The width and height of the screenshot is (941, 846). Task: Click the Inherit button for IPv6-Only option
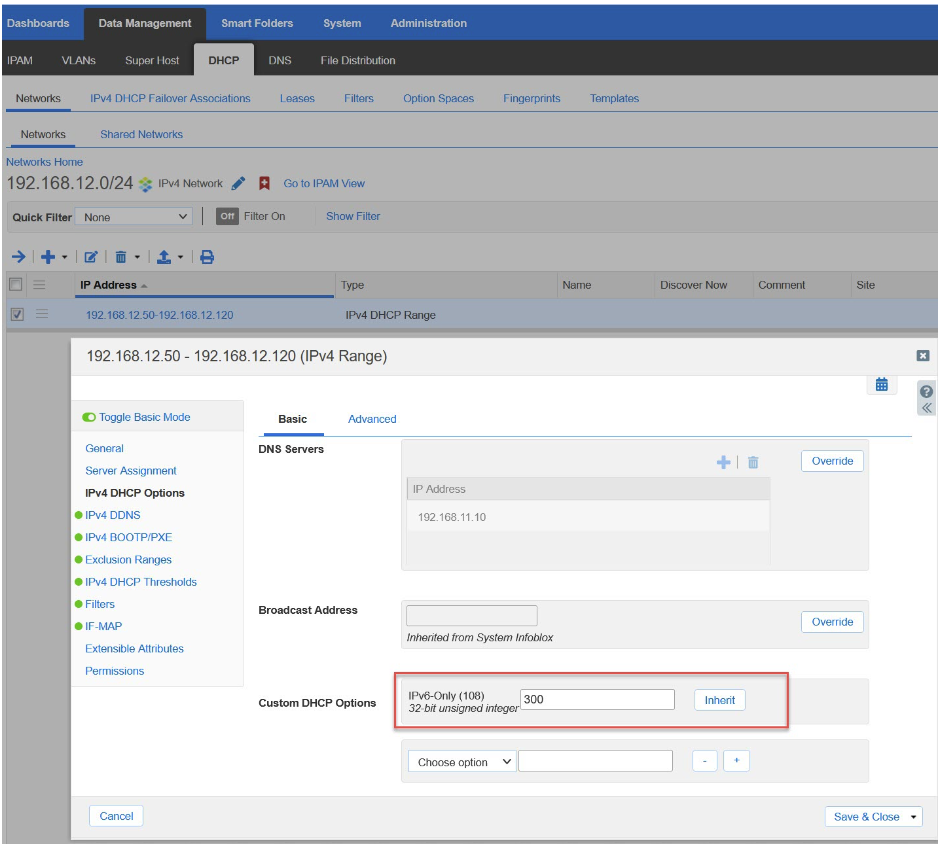coord(719,700)
